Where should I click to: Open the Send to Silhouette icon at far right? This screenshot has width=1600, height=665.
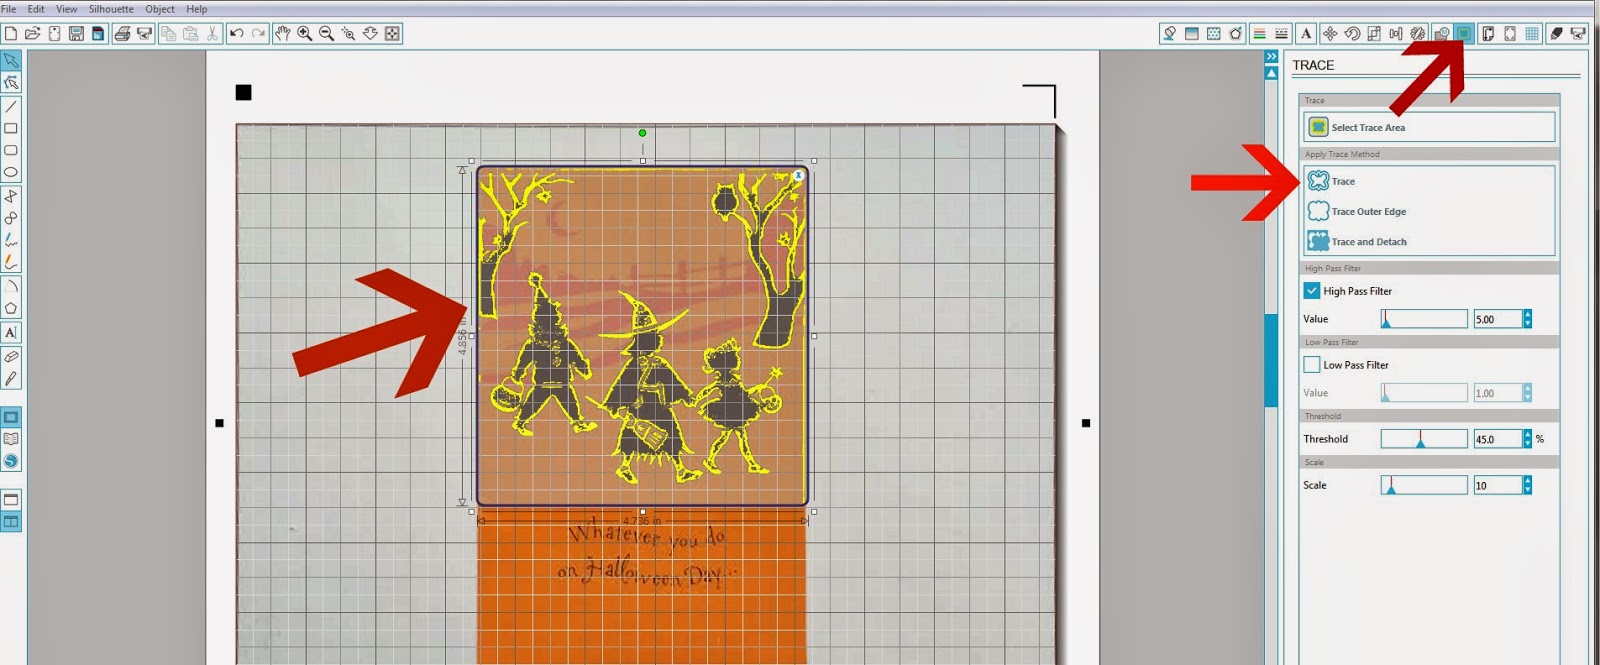point(1578,33)
